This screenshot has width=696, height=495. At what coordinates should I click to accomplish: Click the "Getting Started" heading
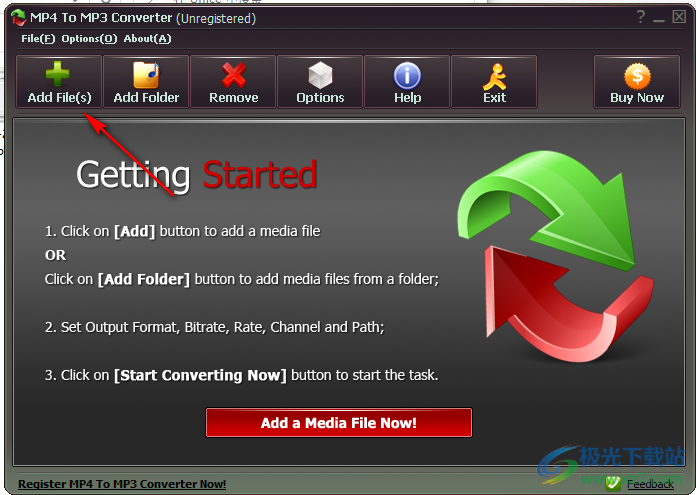point(197,174)
